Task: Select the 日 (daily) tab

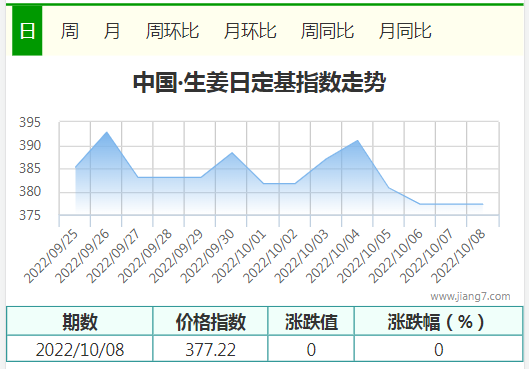Action: [x=27, y=31]
